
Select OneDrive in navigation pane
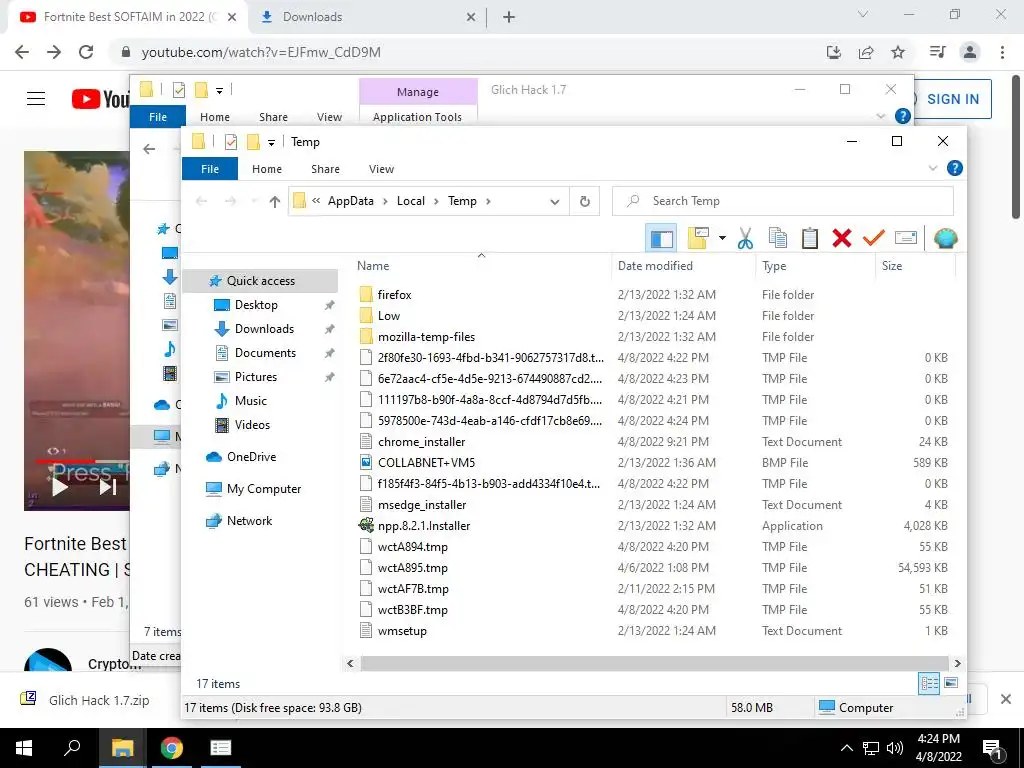pyautogui.click(x=251, y=456)
